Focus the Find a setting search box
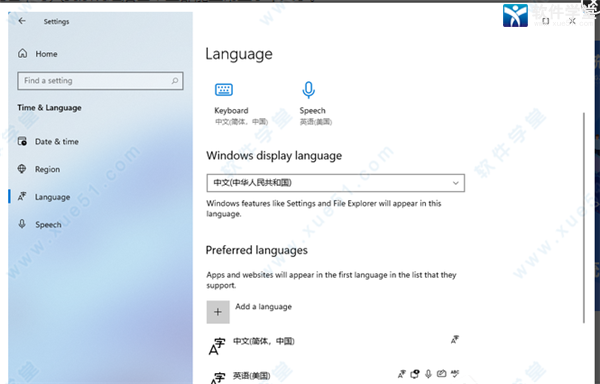 [x=100, y=81]
